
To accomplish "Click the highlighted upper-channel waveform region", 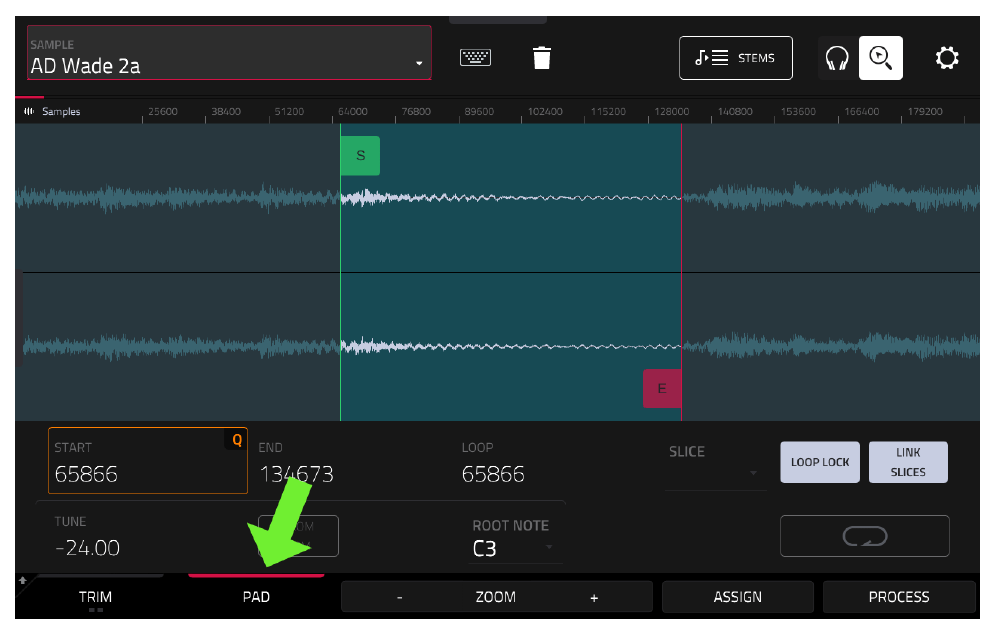I will (511, 198).
